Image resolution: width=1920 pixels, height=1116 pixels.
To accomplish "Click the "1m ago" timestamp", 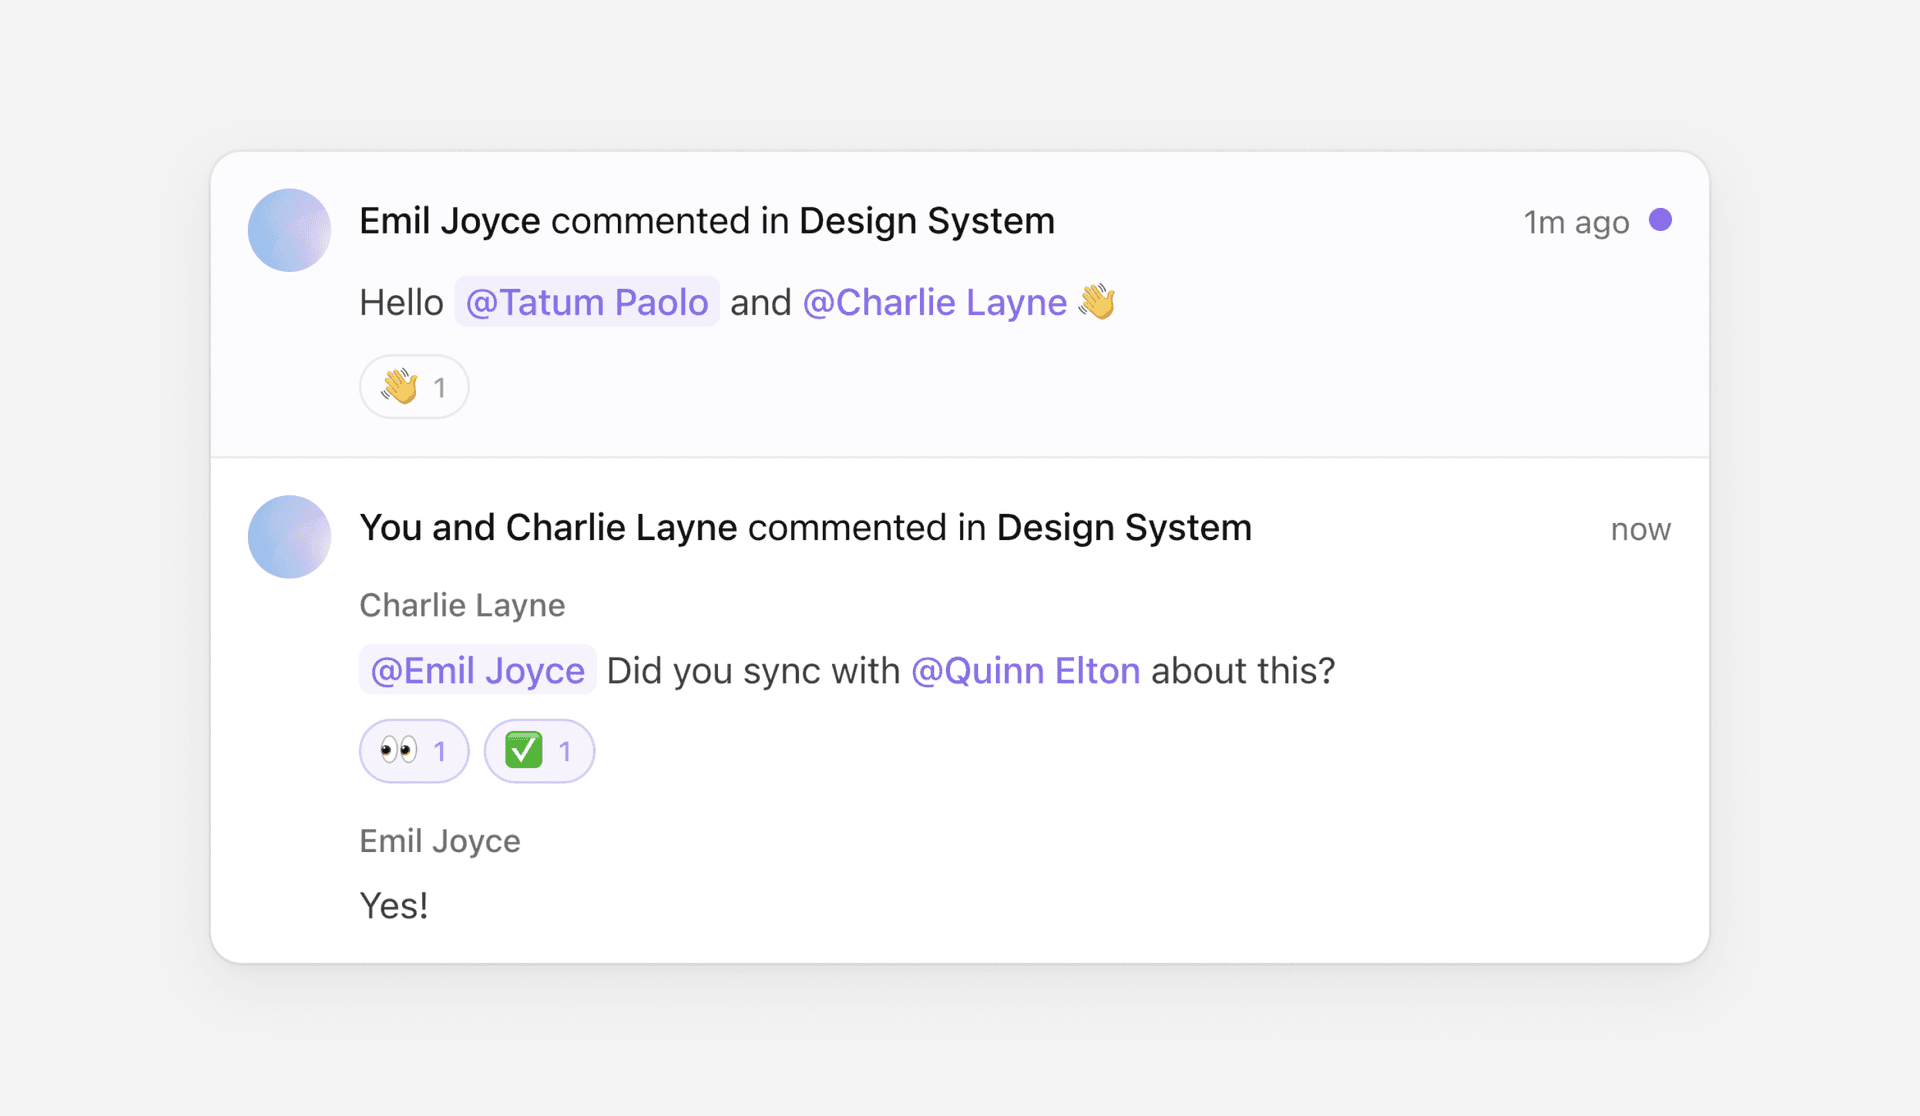I will (x=1575, y=222).
